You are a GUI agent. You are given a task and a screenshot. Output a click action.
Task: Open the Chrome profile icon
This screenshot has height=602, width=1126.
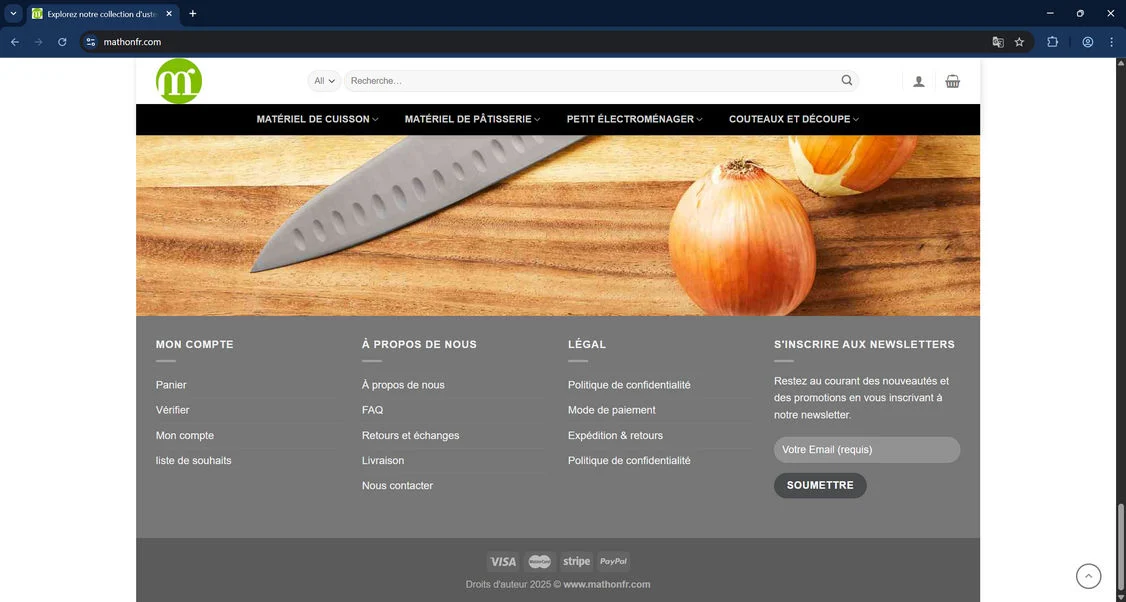pyautogui.click(x=1088, y=42)
